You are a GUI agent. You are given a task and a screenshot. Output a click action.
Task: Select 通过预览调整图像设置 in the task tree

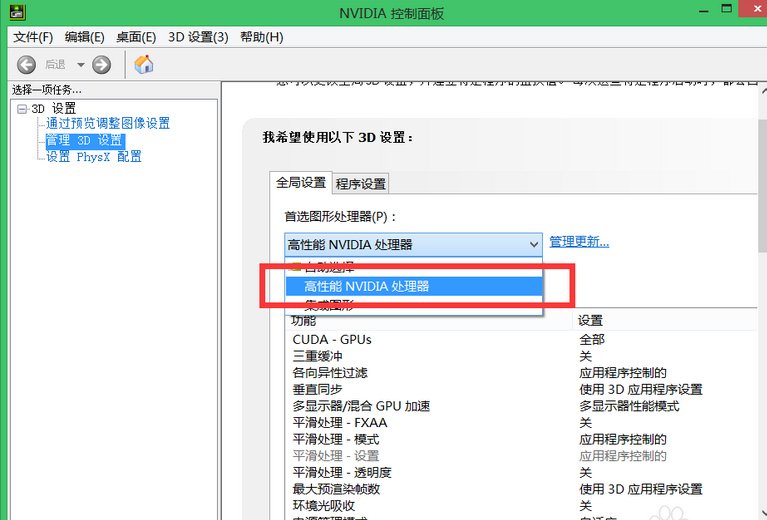coord(108,124)
